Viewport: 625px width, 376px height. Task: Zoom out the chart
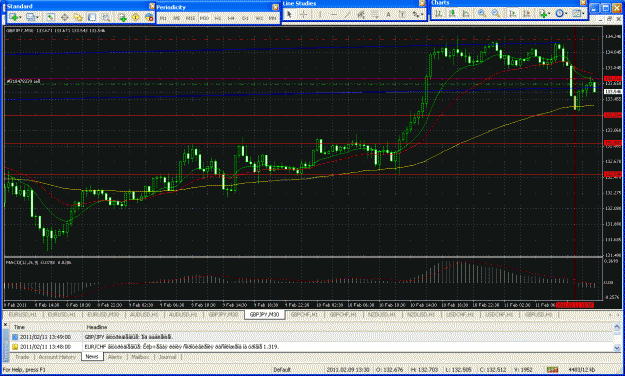pyautogui.click(x=496, y=14)
